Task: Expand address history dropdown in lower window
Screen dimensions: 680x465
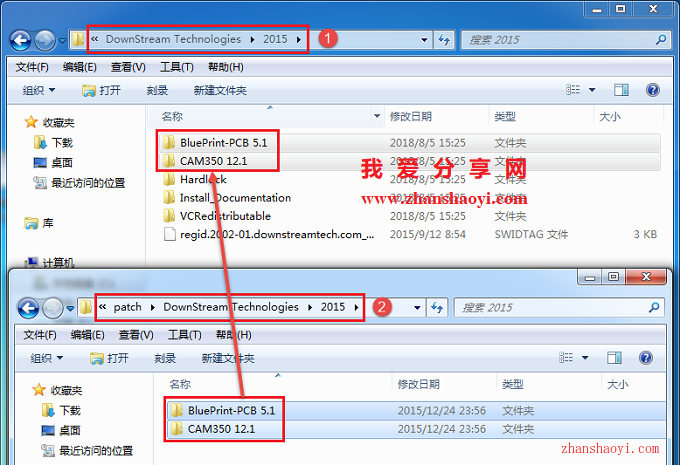Action: 417,308
